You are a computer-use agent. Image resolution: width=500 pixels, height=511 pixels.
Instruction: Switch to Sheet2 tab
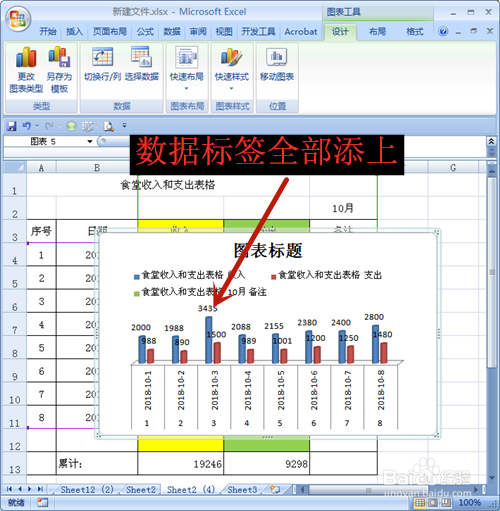(x=141, y=489)
